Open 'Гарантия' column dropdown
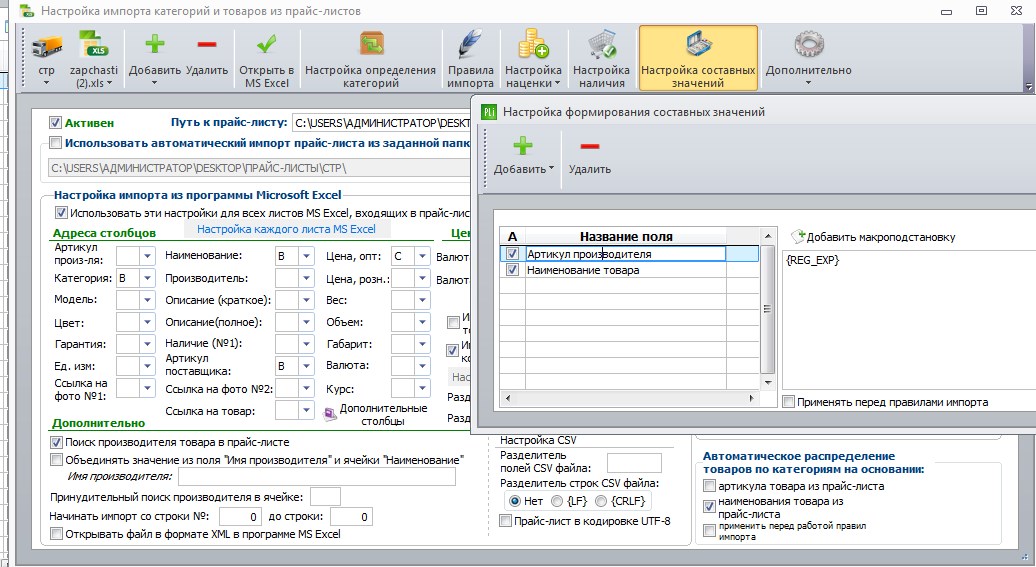 pos(147,344)
